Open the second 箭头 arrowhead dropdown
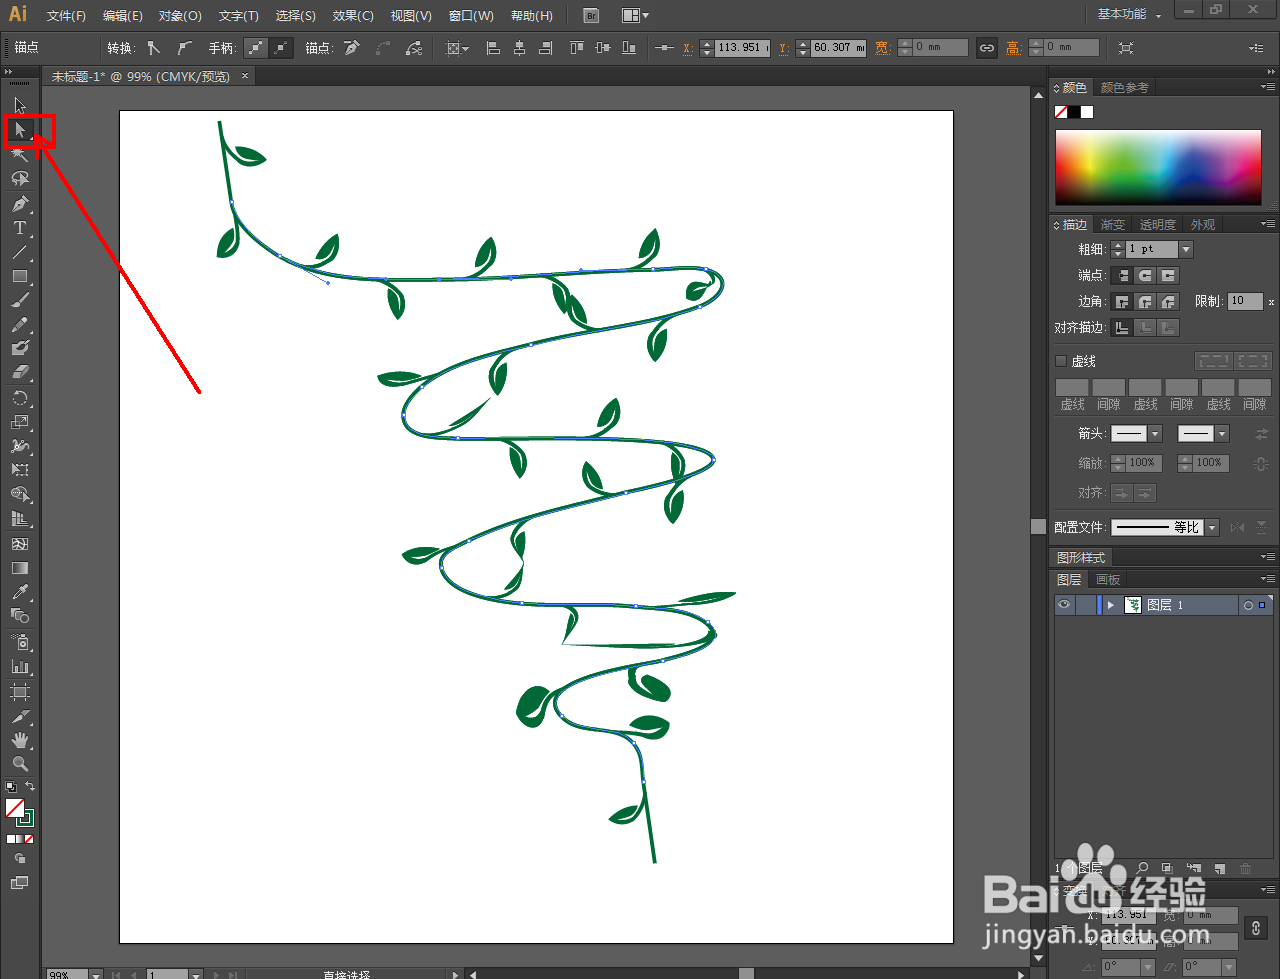The width and height of the screenshot is (1280, 979). (x=1222, y=434)
